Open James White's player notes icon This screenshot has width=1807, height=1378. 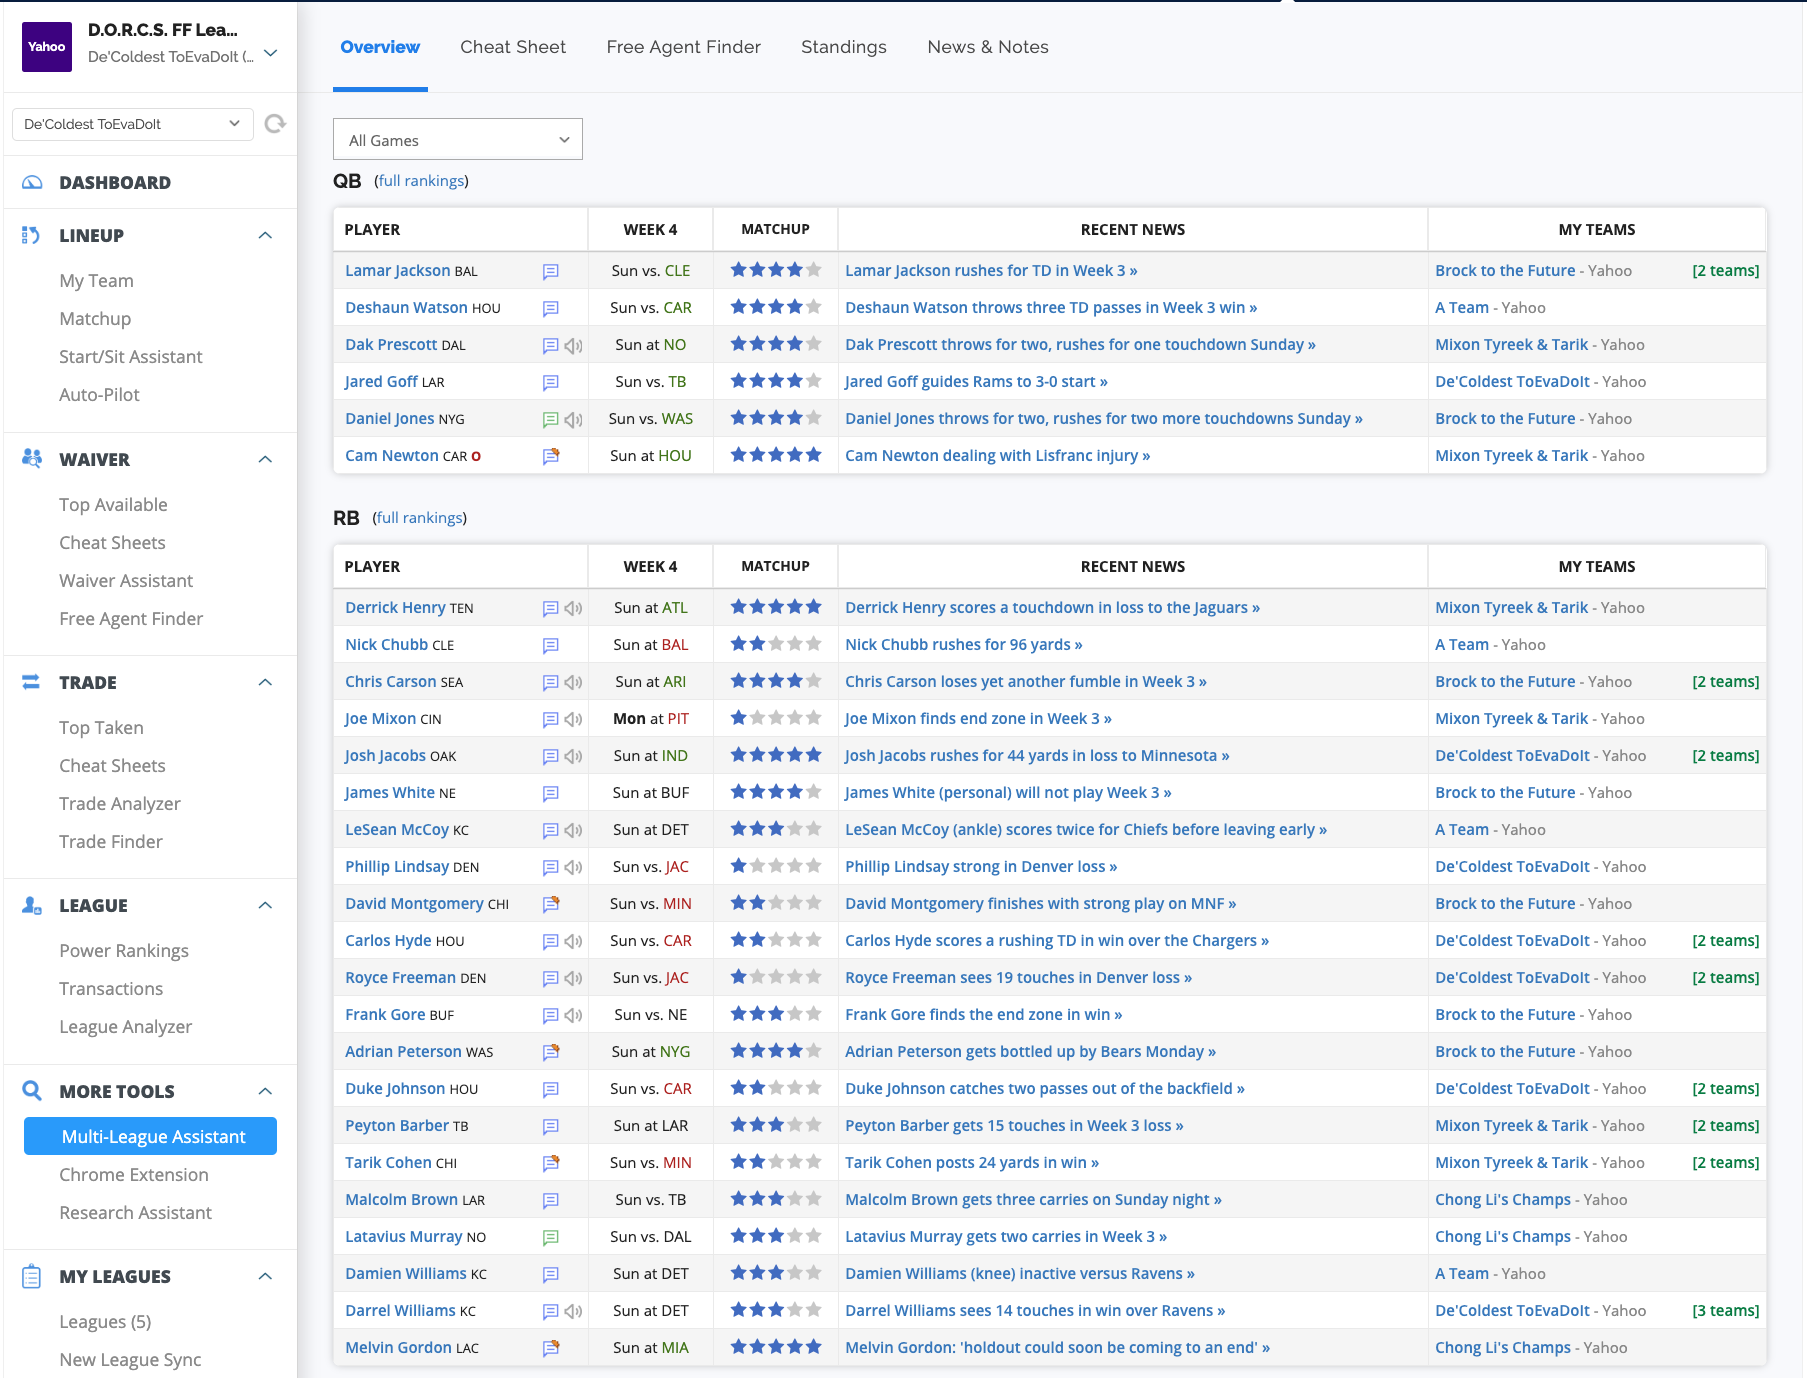(550, 793)
